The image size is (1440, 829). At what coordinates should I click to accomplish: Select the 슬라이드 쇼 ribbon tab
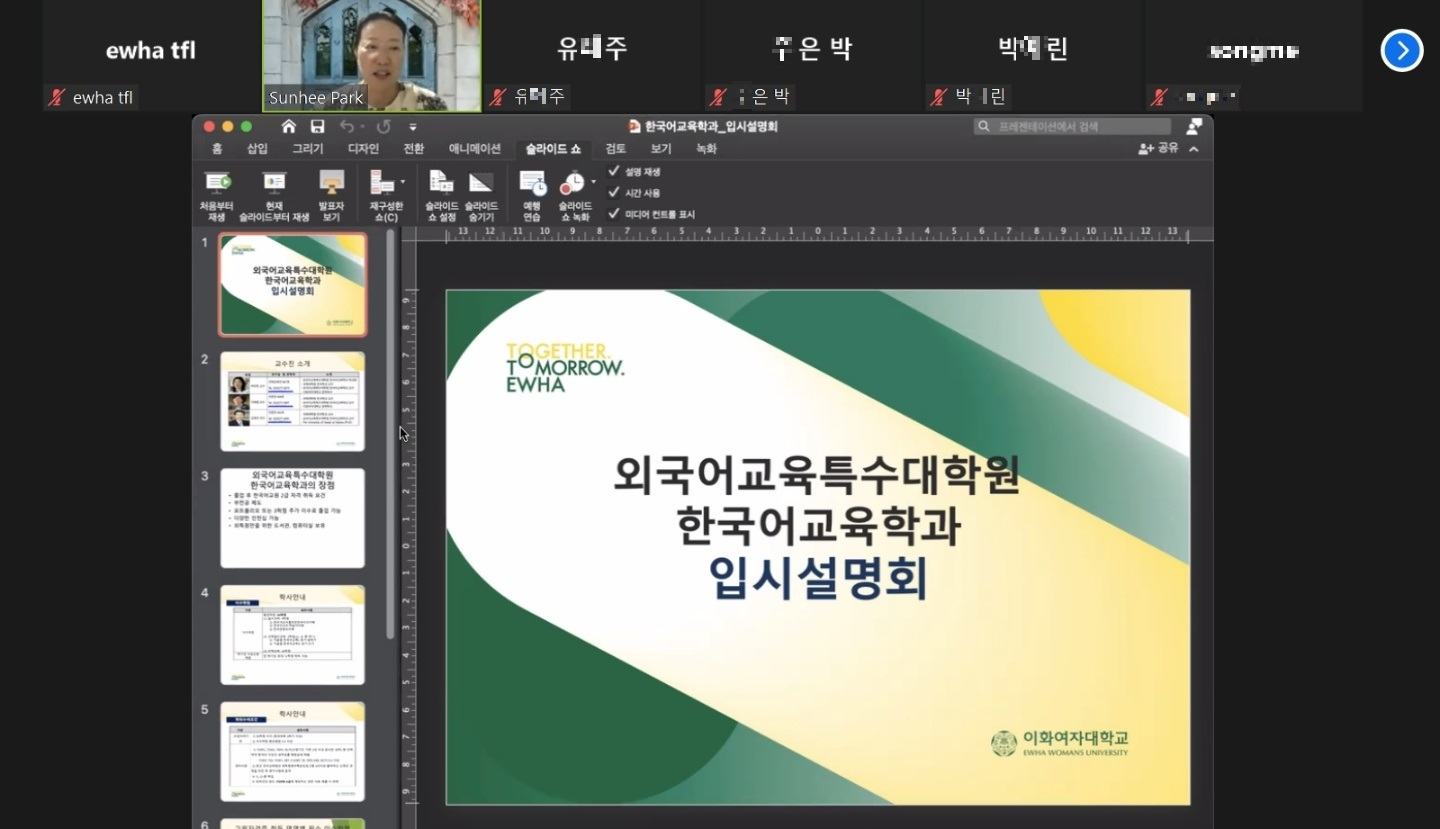pyautogui.click(x=553, y=148)
